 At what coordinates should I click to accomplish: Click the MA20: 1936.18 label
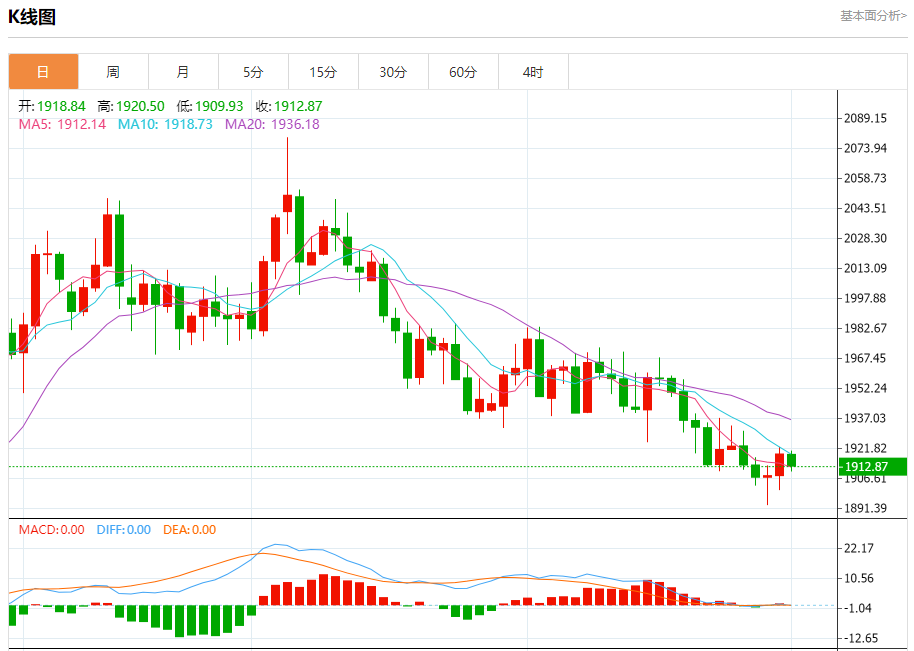point(272,124)
